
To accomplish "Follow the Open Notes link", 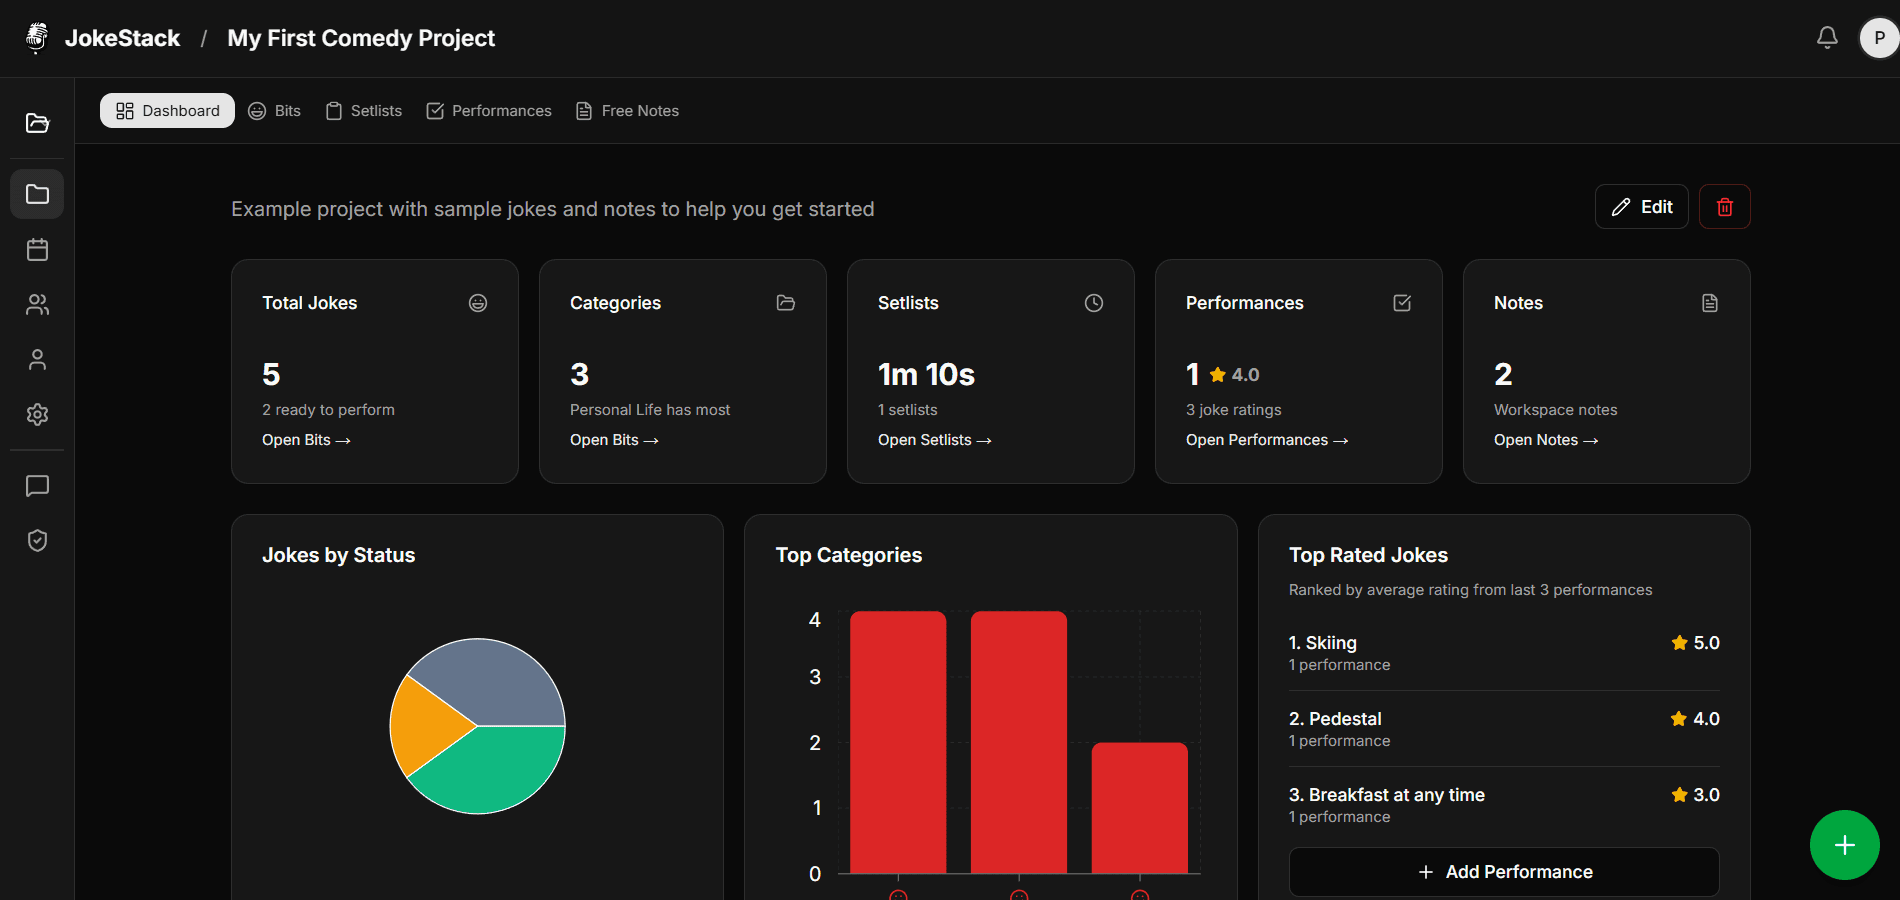I will 1546,440.
